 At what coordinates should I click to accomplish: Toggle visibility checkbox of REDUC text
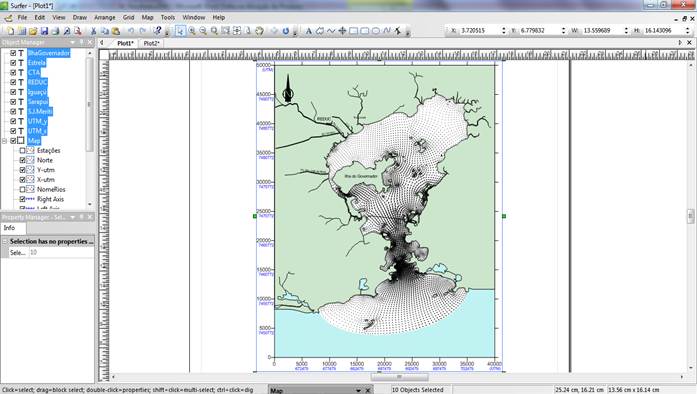[13, 82]
